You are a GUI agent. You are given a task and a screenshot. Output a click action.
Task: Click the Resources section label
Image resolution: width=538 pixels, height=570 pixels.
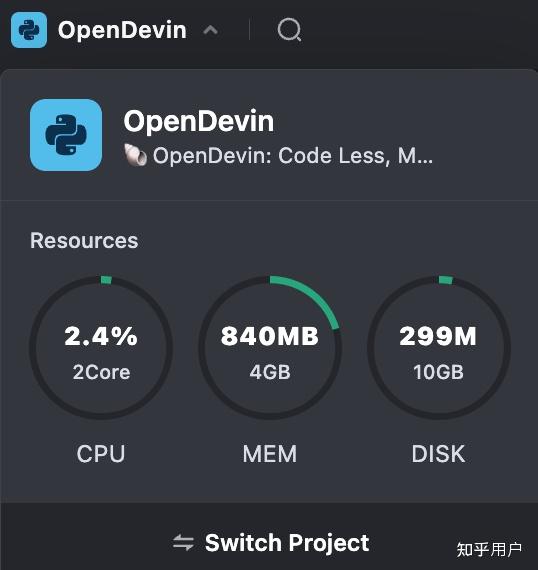(x=84, y=241)
